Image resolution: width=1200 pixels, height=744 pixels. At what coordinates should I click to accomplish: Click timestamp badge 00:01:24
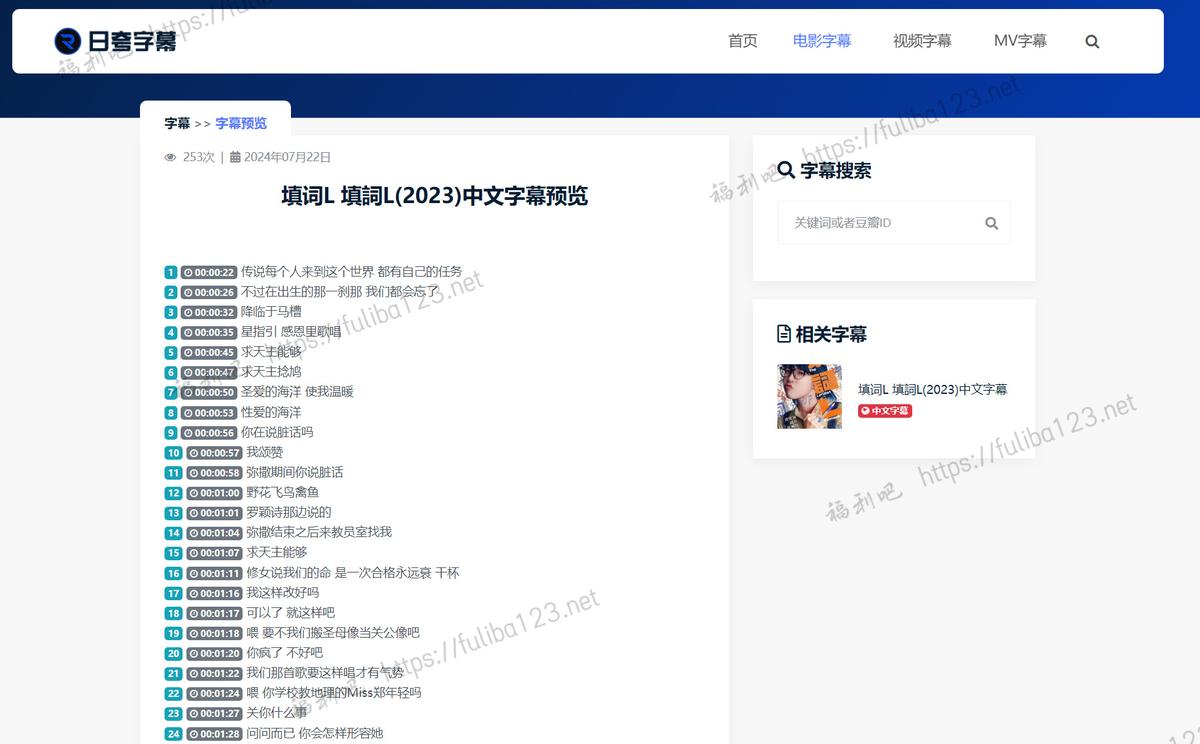(215, 693)
